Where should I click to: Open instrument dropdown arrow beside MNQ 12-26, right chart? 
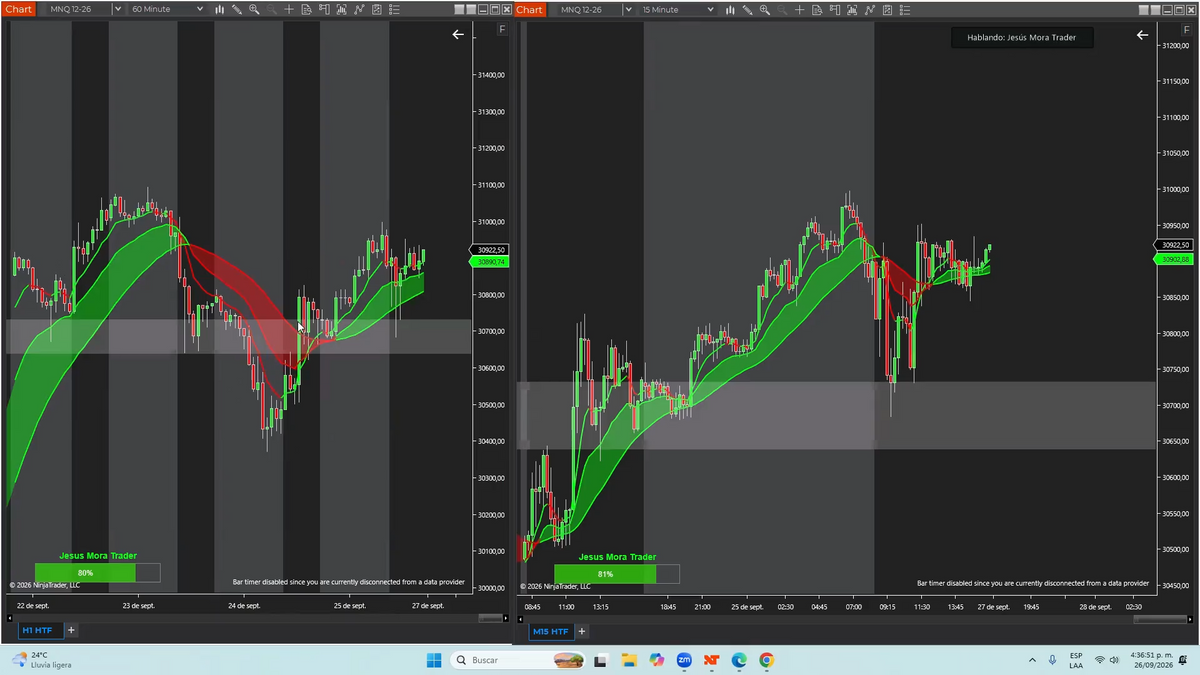[x=628, y=9]
